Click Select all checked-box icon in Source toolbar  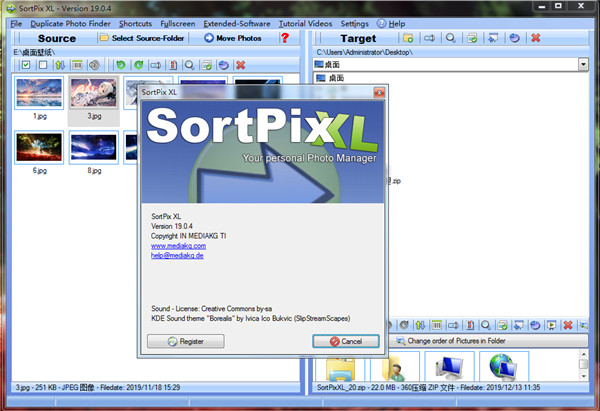pyautogui.click(x=26, y=65)
